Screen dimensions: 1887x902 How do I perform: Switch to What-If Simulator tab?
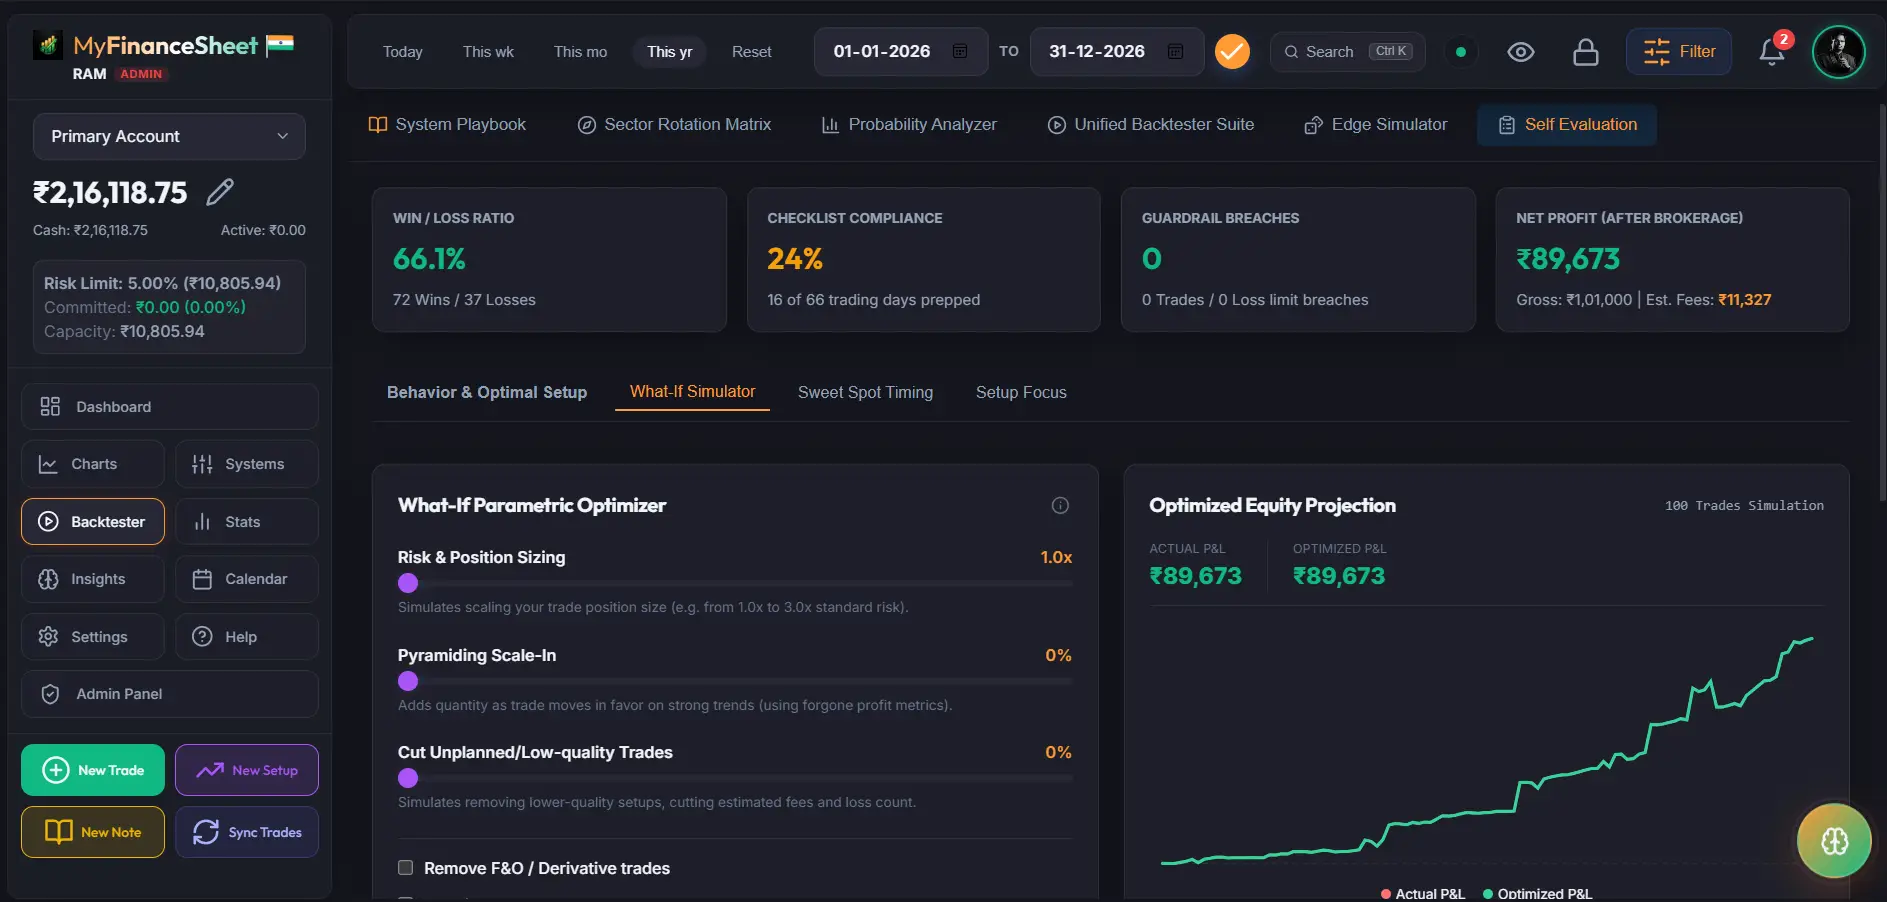[x=692, y=392]
